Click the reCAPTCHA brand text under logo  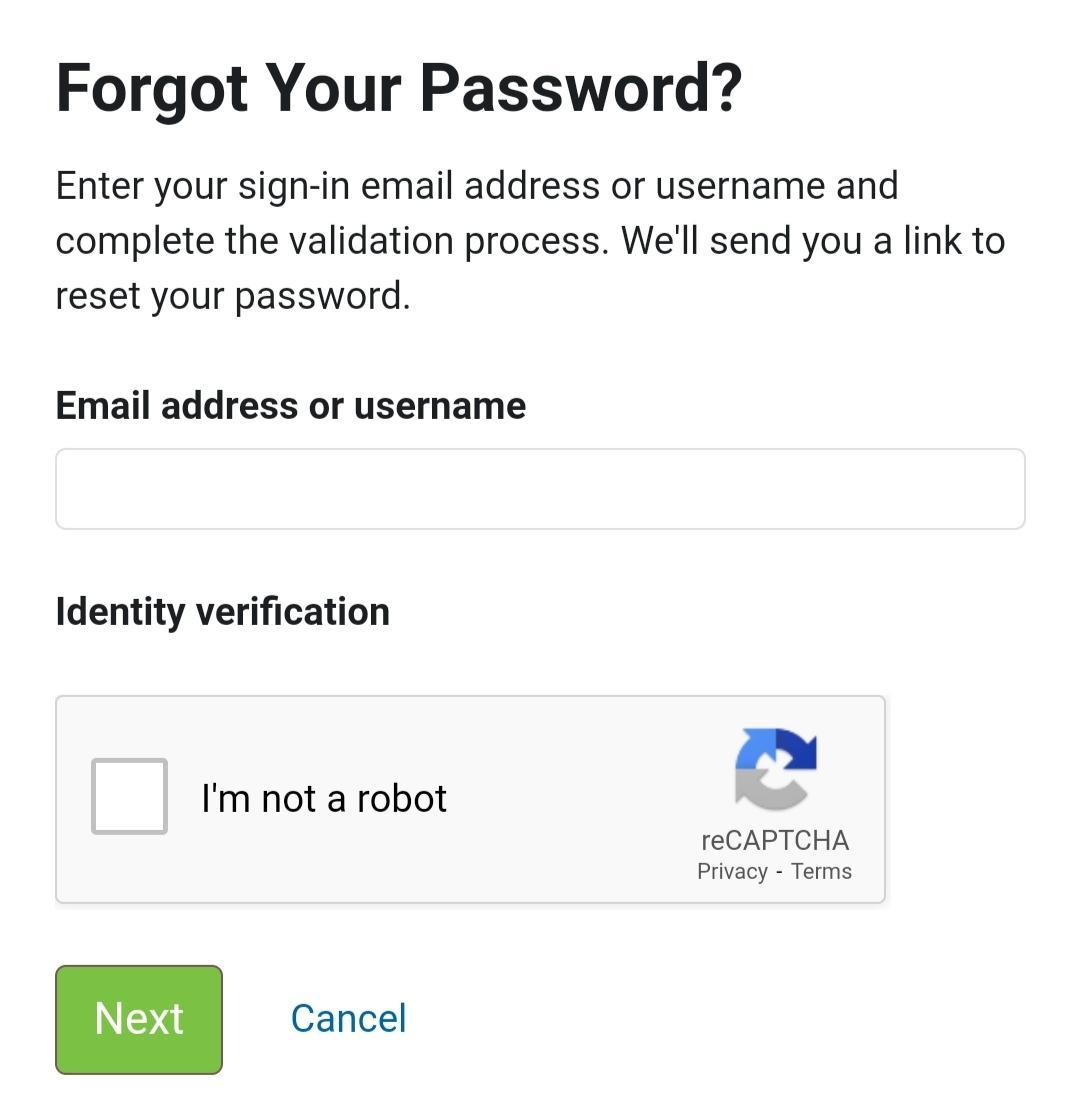pyautogui.click(x=775, y=840)
